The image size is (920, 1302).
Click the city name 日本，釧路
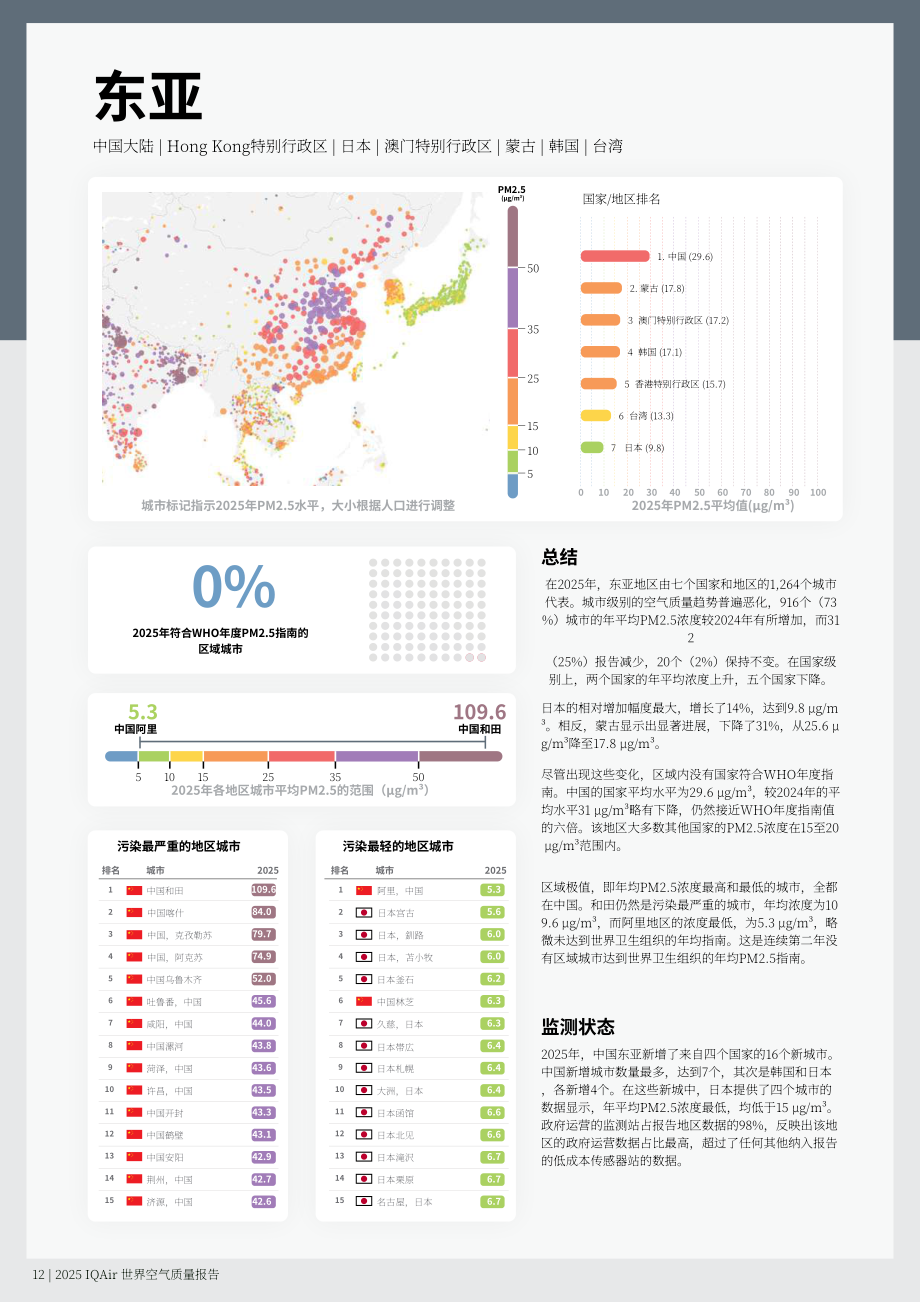coord(400,935)
